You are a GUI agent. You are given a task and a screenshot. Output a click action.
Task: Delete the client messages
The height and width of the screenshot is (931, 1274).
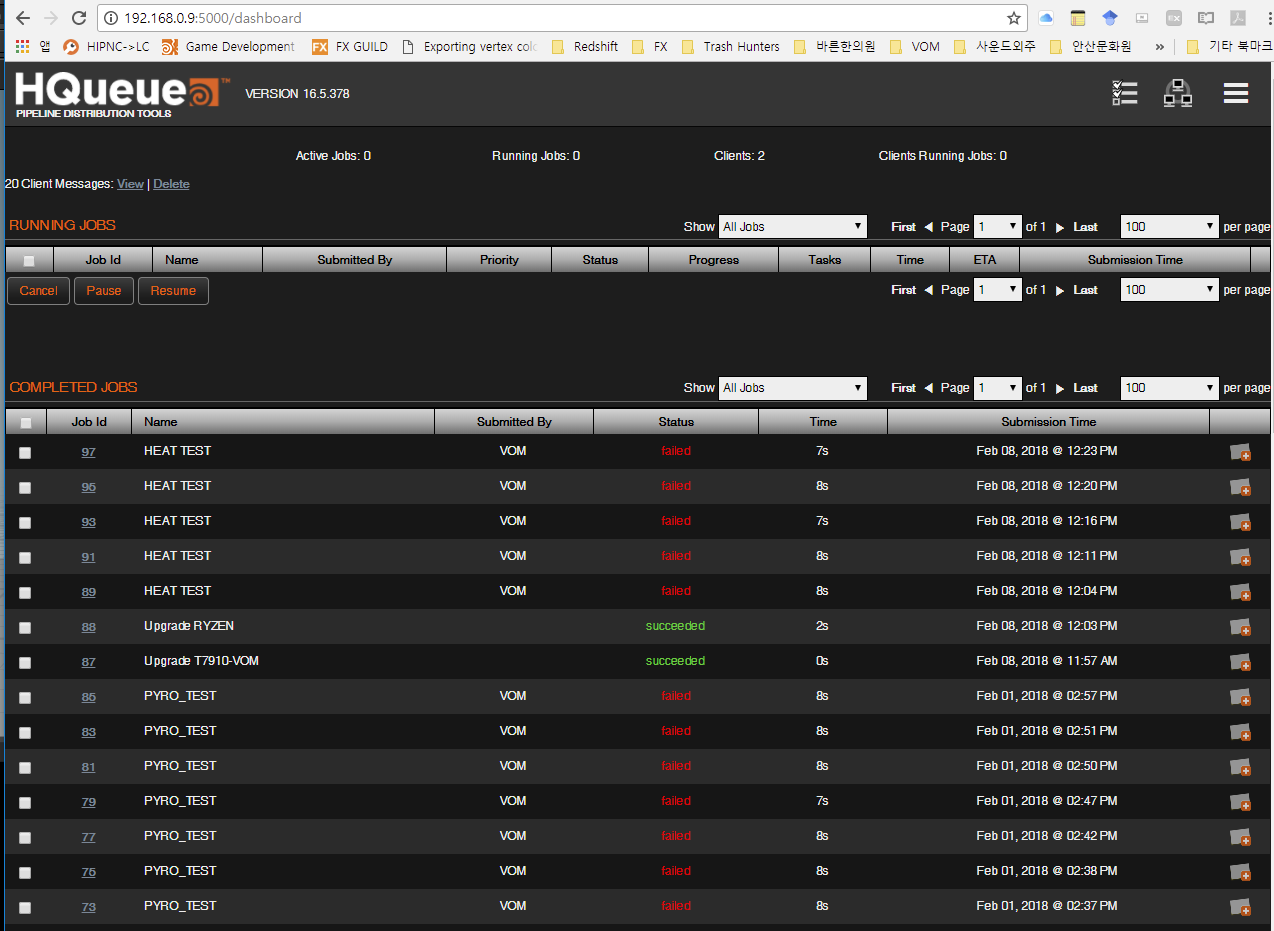[171, 184]
